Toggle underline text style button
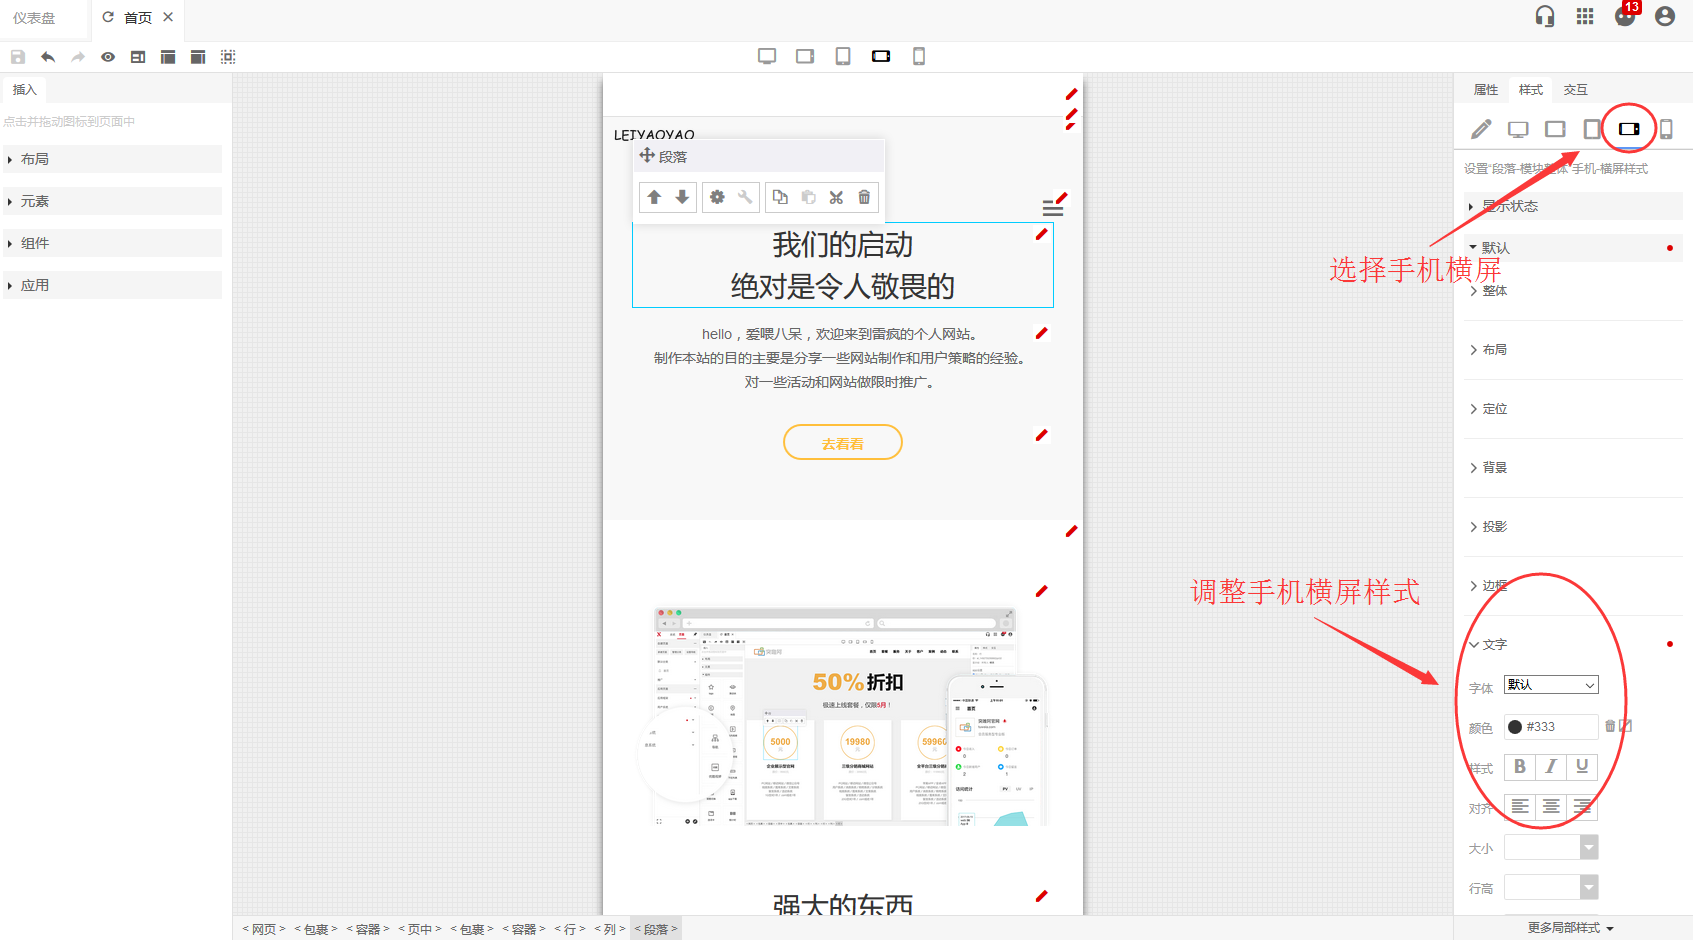 (1582, 766)
